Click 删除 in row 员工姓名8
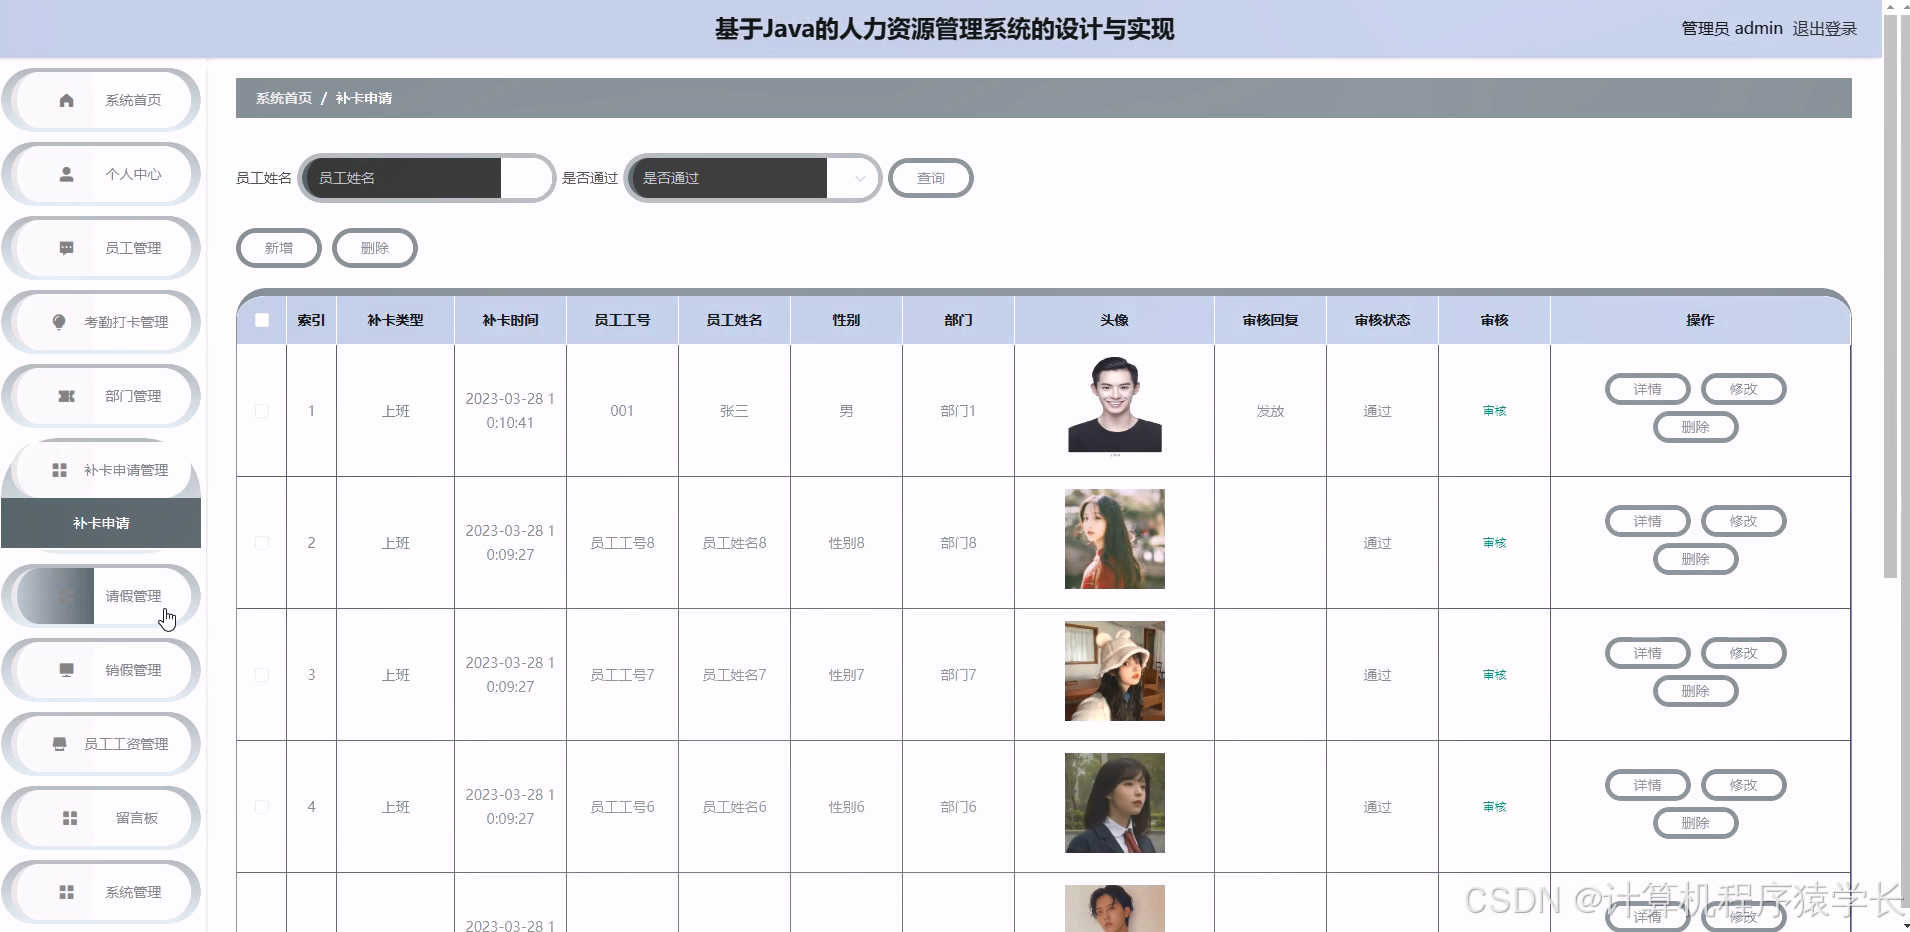This screenshot has width=1910, height=932. pyautogui.click(x=1696, y=559)
